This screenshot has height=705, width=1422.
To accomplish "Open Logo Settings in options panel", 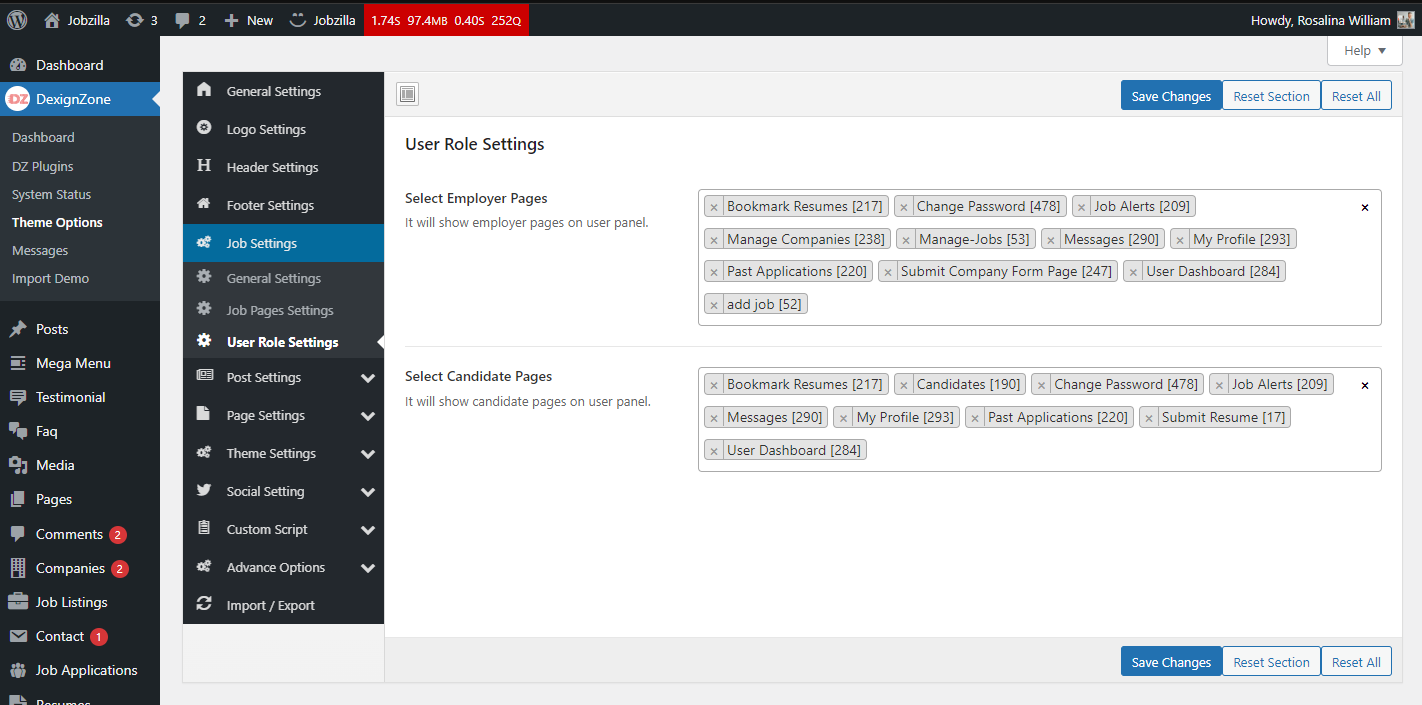I will tap(266, 130).
